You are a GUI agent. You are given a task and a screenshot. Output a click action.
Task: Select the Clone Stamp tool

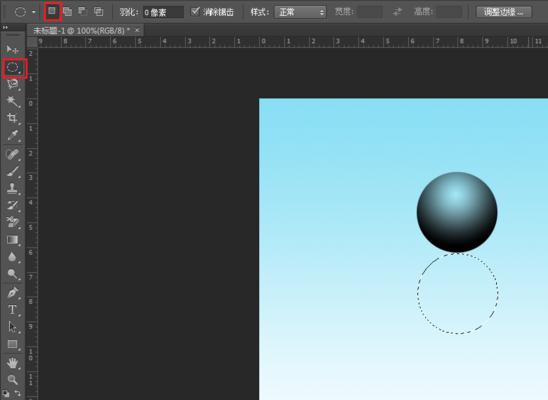click(13, 188)
